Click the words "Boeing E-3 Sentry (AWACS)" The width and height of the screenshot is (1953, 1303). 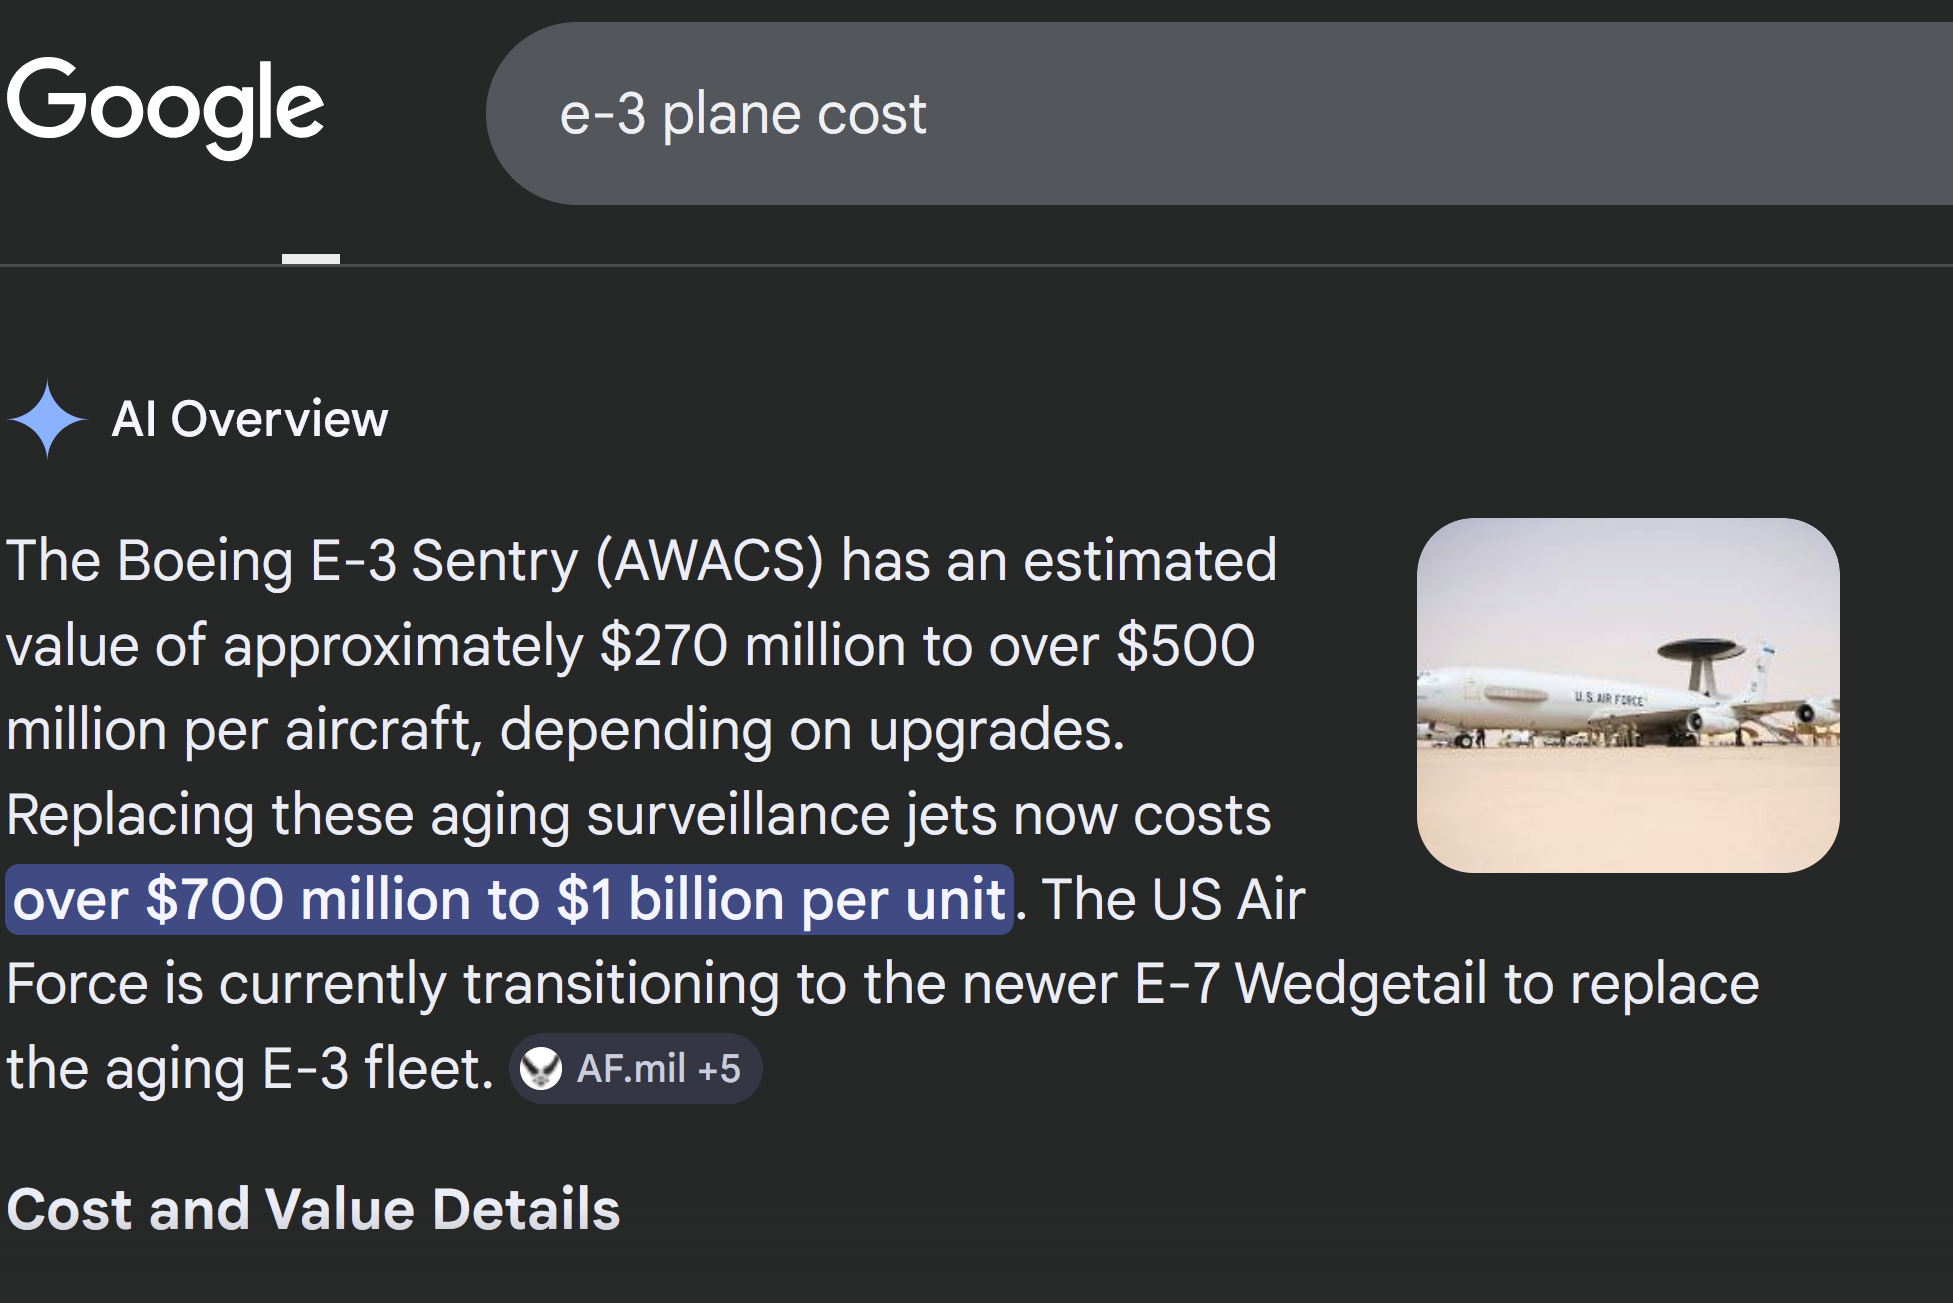click(470, 560)
